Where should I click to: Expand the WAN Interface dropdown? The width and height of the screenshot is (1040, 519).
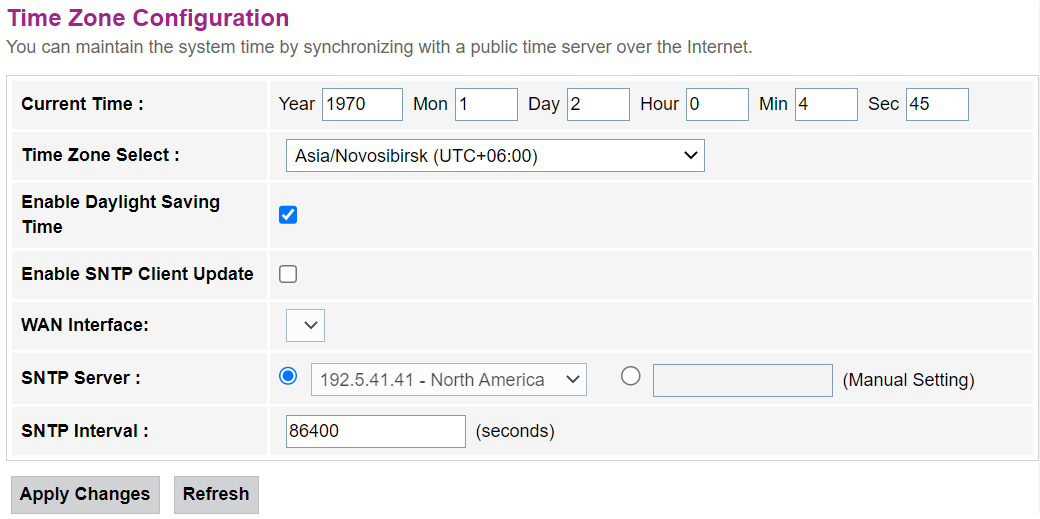point(305,325)
